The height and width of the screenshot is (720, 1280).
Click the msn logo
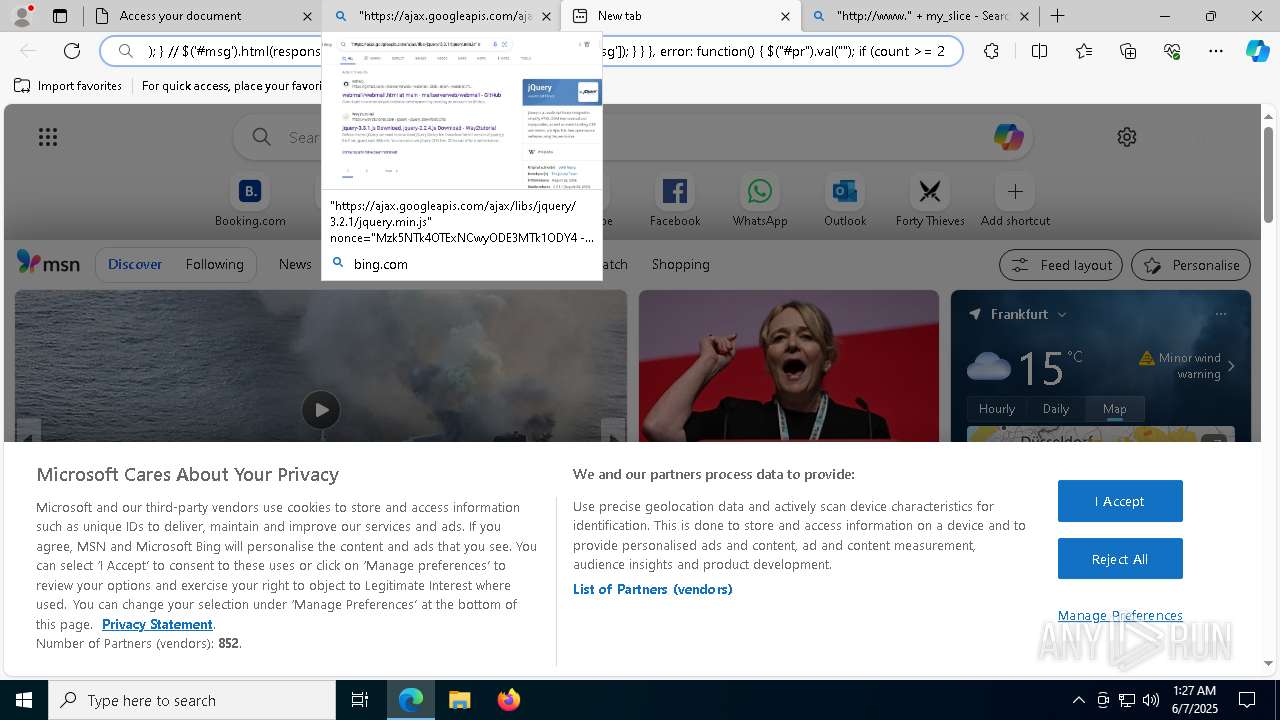point(48,263)
